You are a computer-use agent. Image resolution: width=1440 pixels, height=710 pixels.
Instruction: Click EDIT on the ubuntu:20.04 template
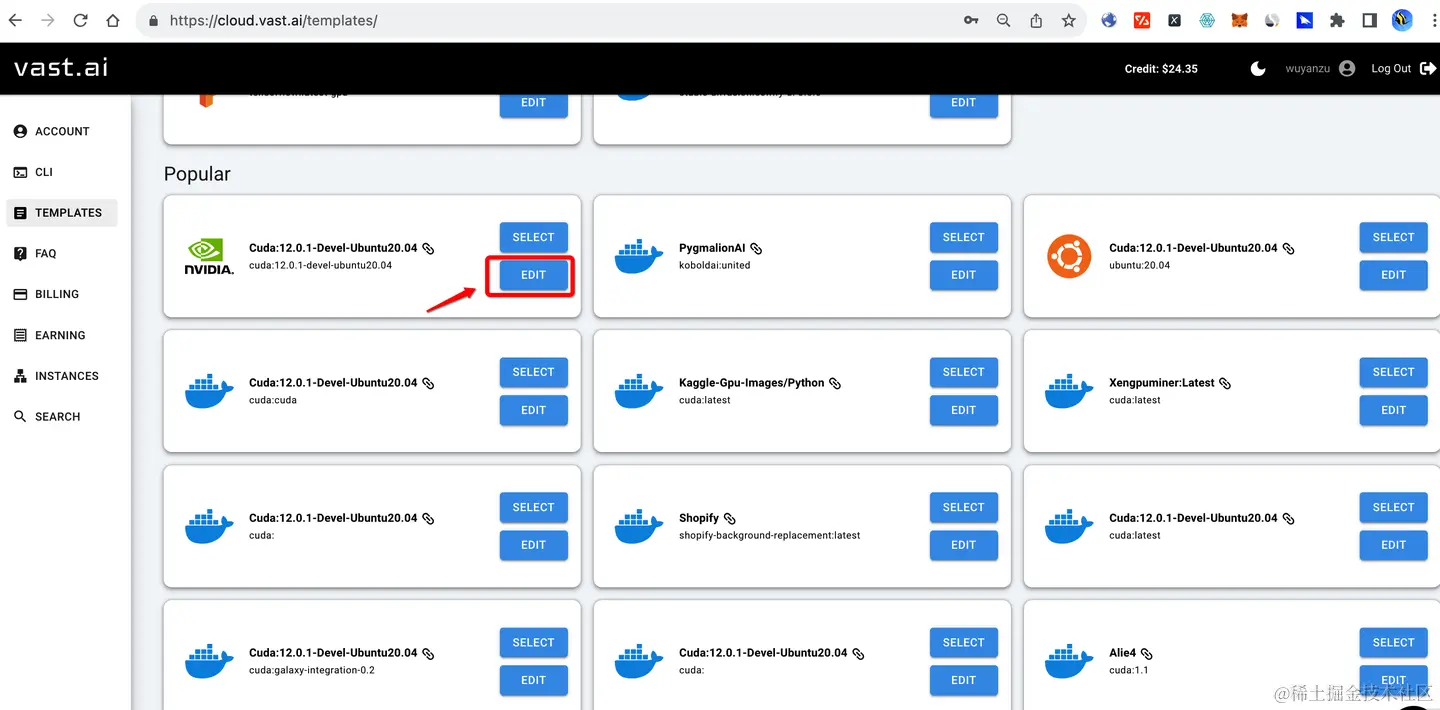(x=1393, y=275)
